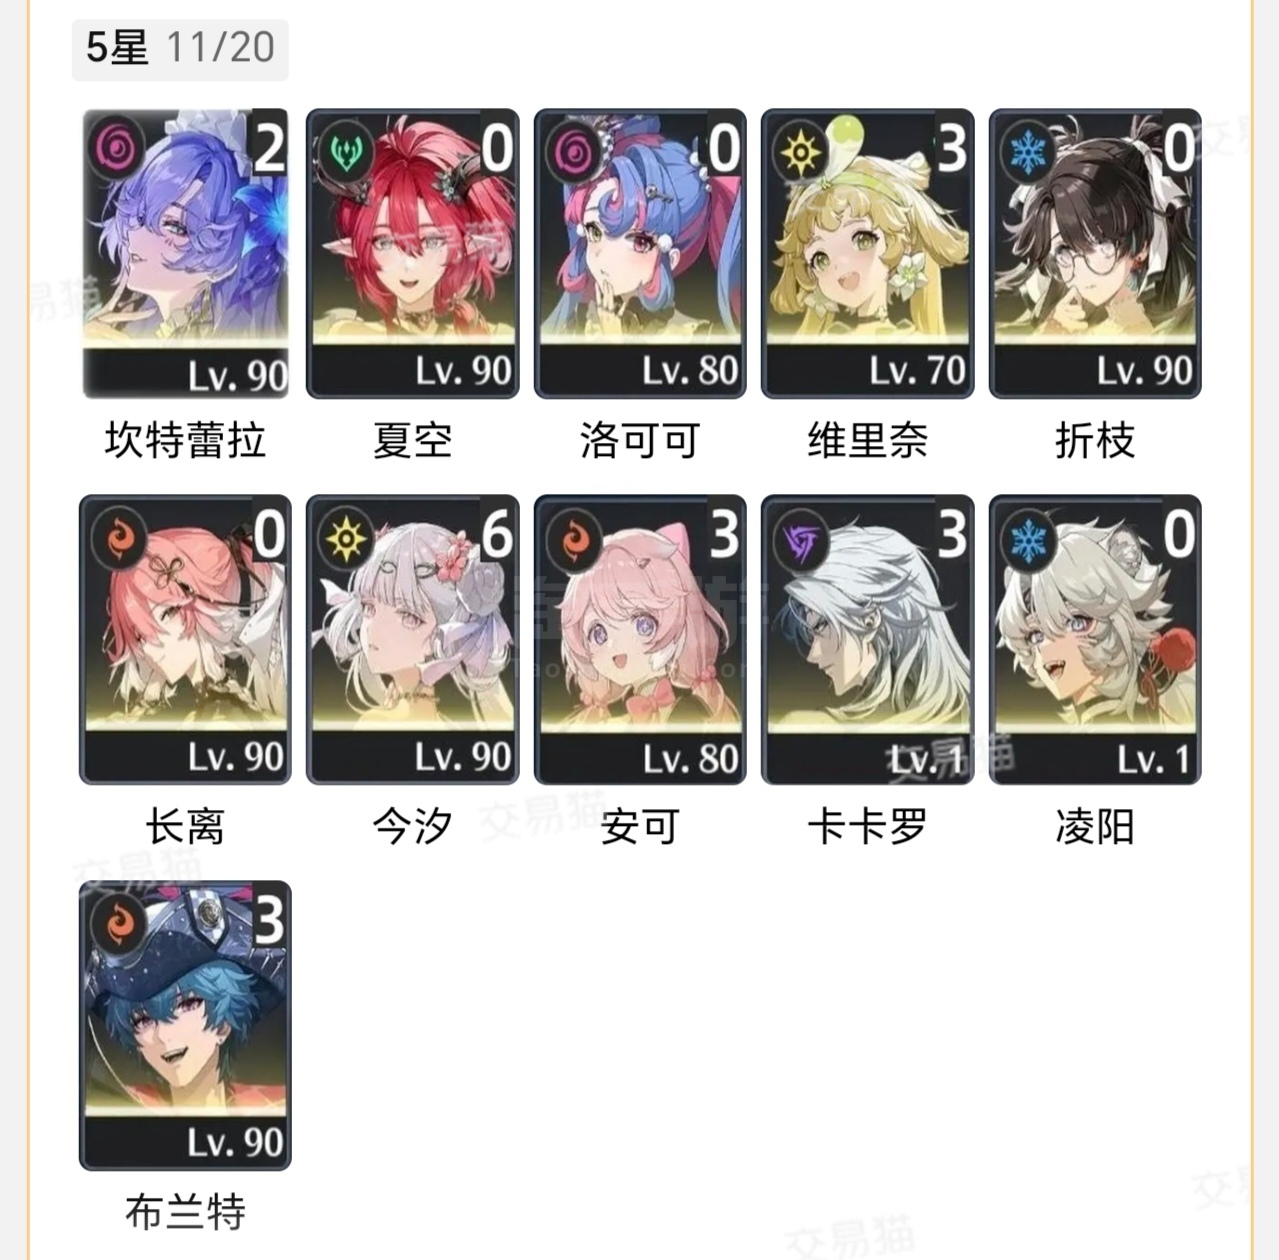Click the Fusion element icon on 布兰特
Viewport: 1279px width, 1260px height.
[120, 922]
